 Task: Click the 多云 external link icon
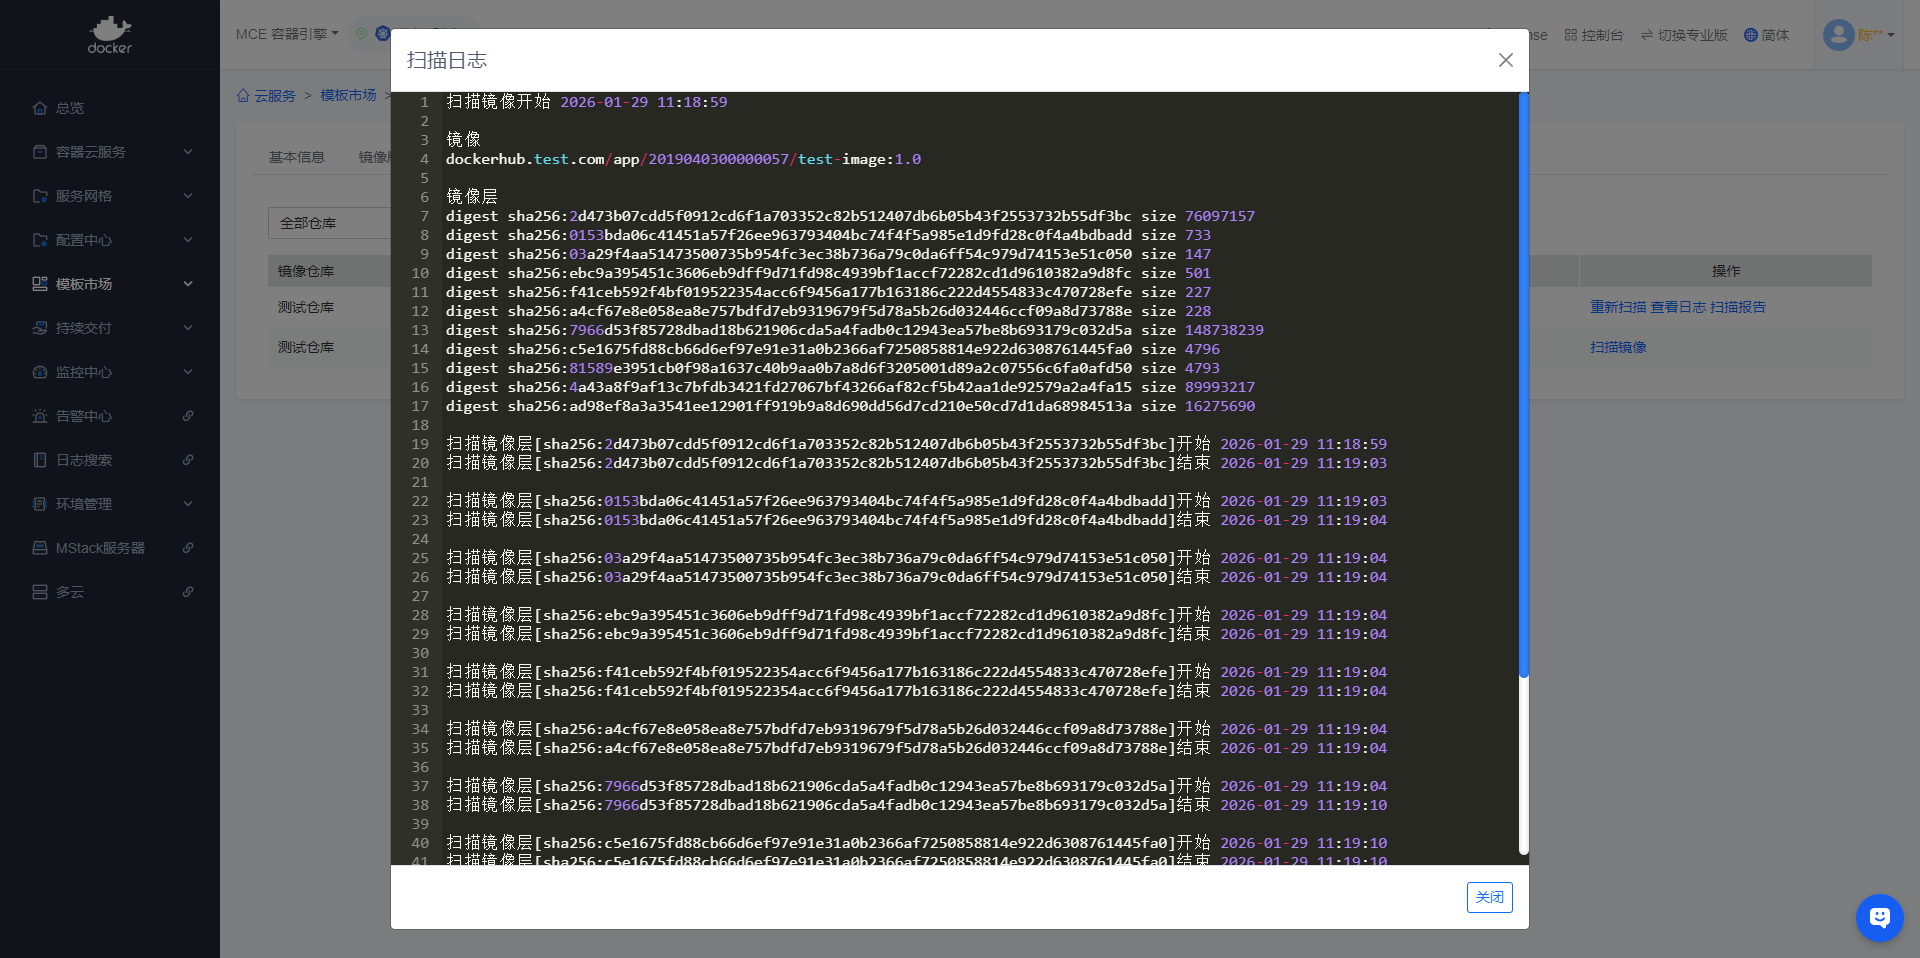(x=188, y=592)
